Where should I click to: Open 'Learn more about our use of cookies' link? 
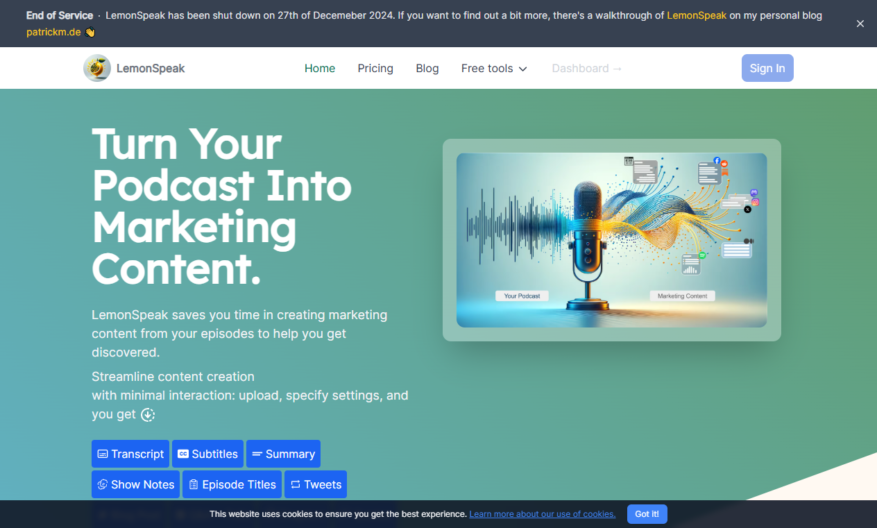(x=542, y=514)
